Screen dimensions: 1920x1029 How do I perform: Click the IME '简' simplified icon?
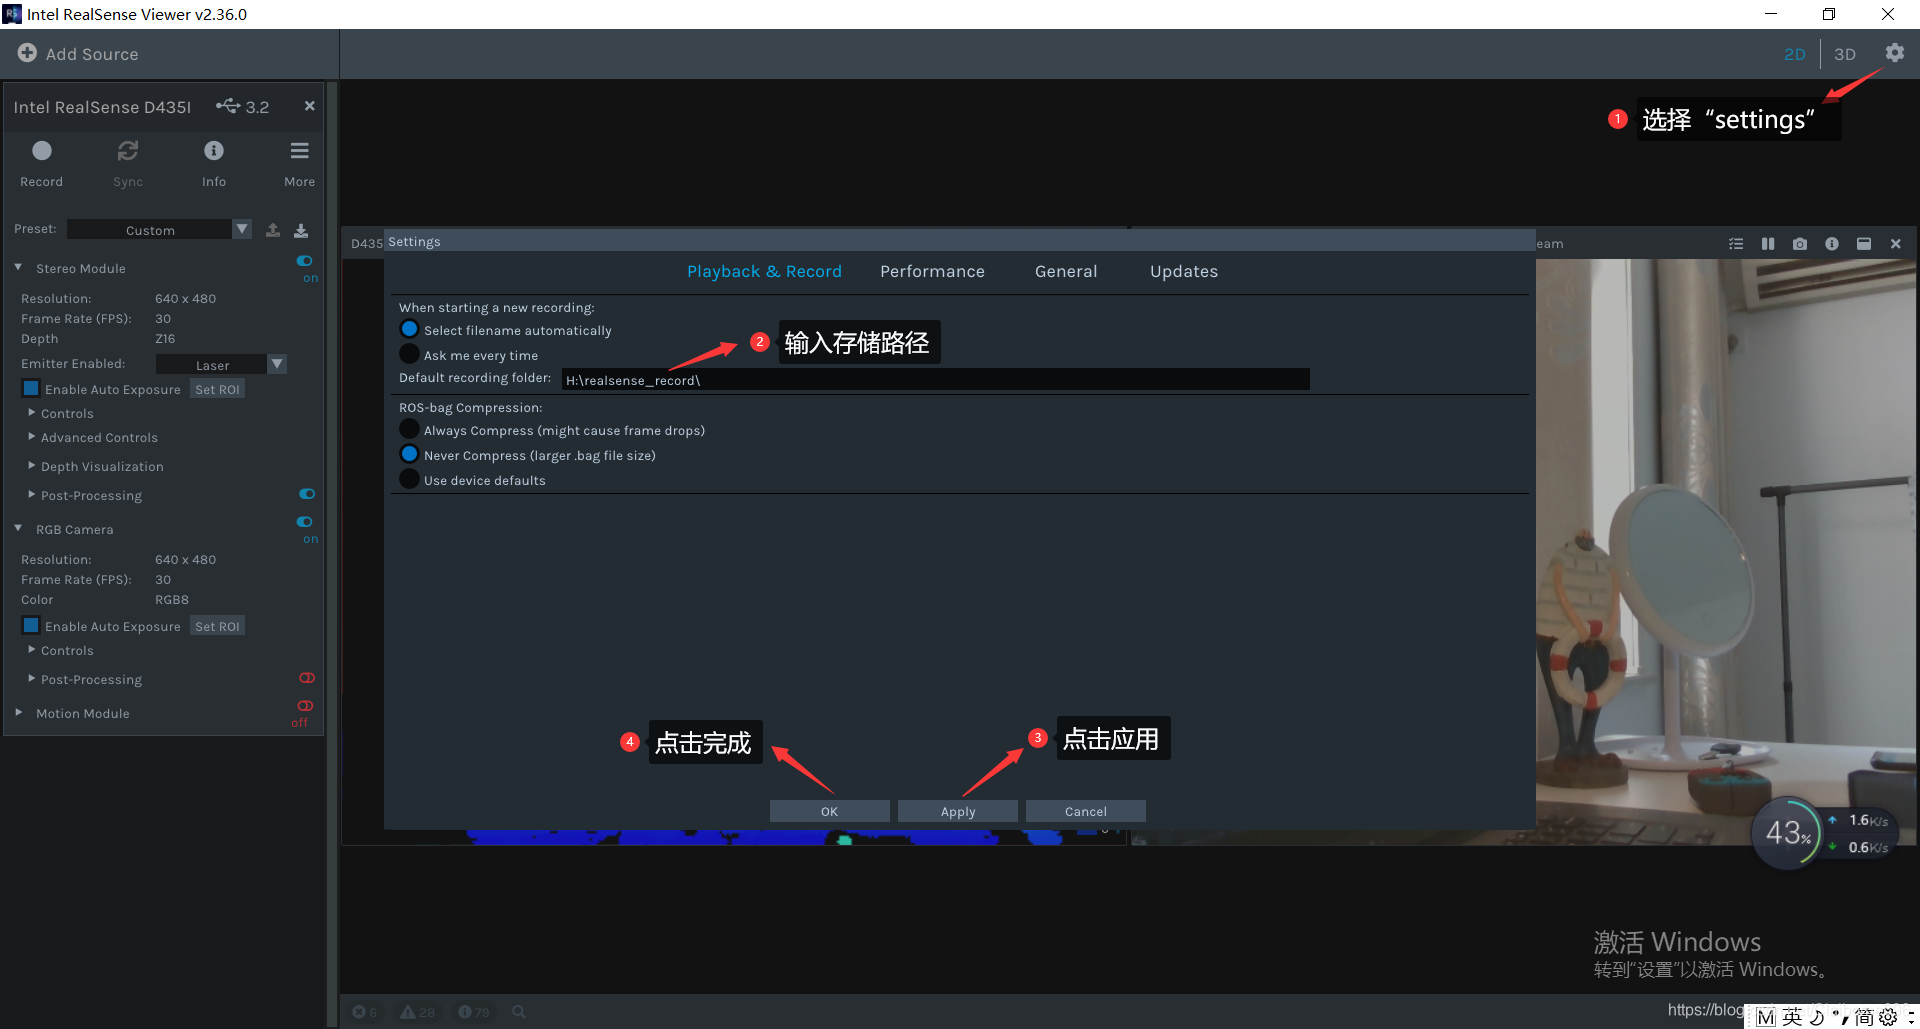(1864, 1017)
